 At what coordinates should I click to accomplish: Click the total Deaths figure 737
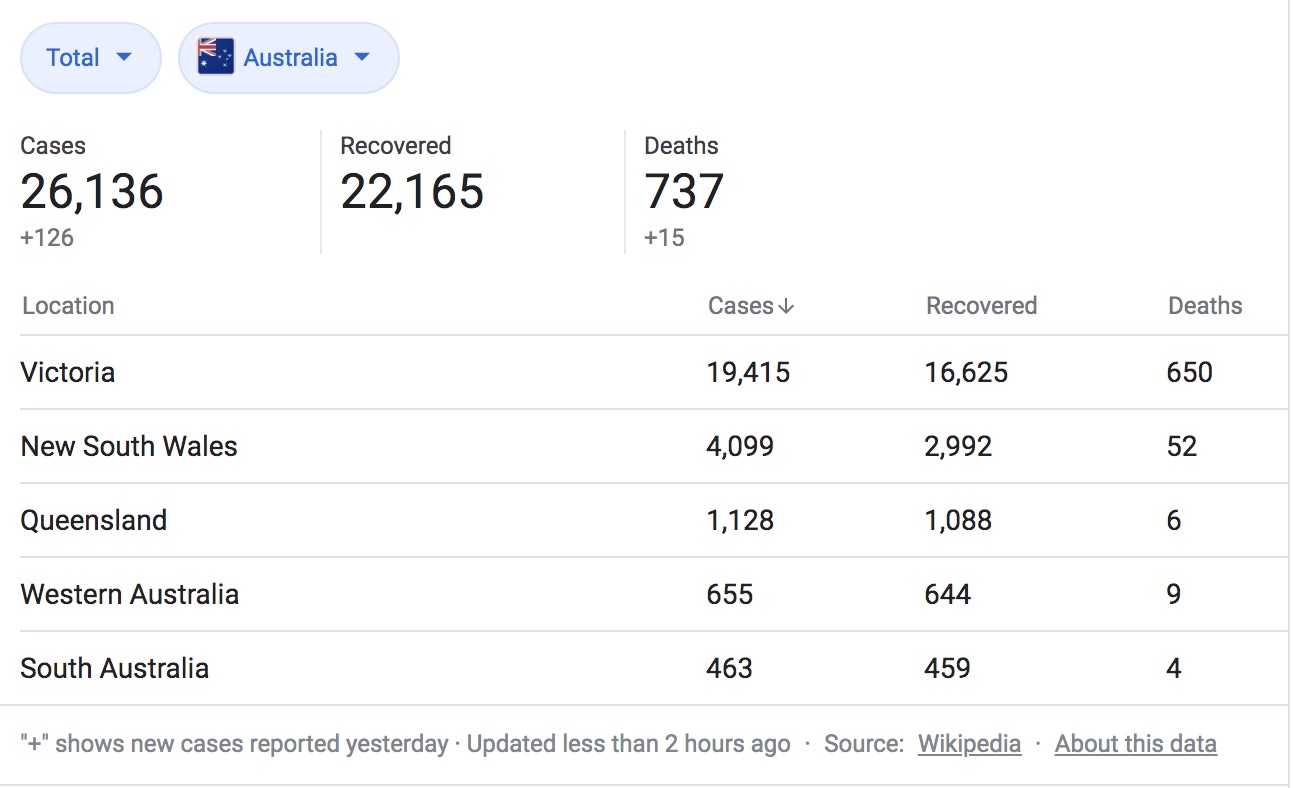(x=684, y=191)
